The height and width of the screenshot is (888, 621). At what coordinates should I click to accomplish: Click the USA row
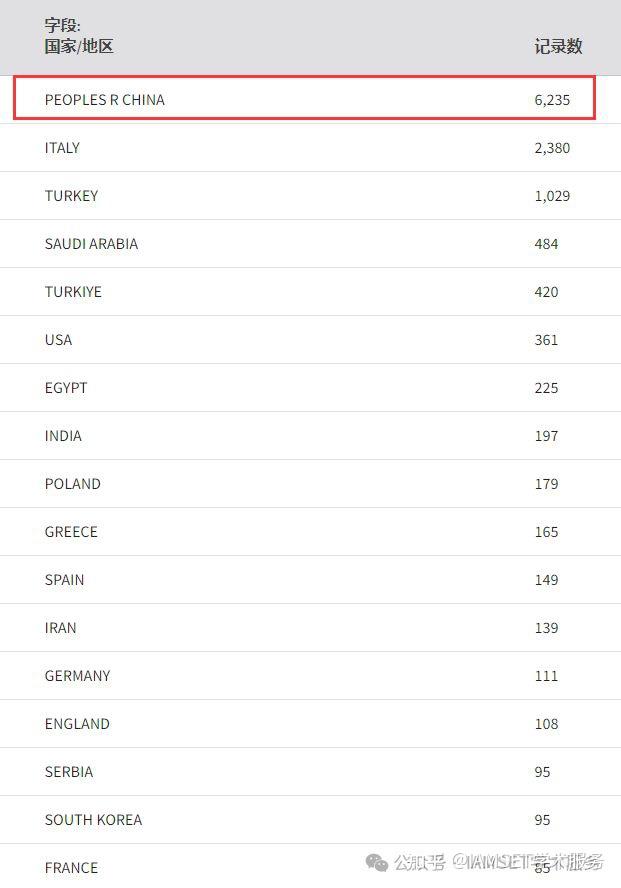58,340
